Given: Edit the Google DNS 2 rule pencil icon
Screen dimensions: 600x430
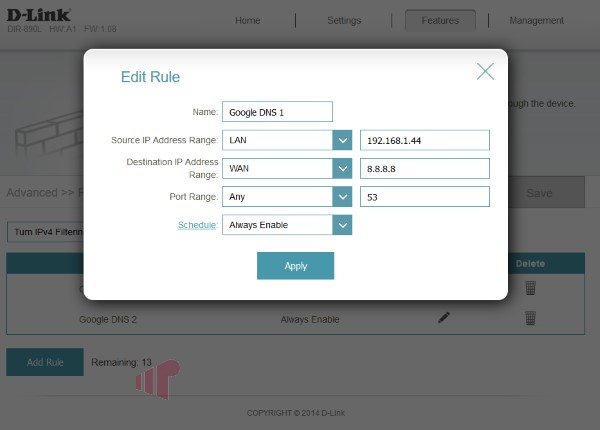Looking at the screenshot, I should (x=444, y=318).
